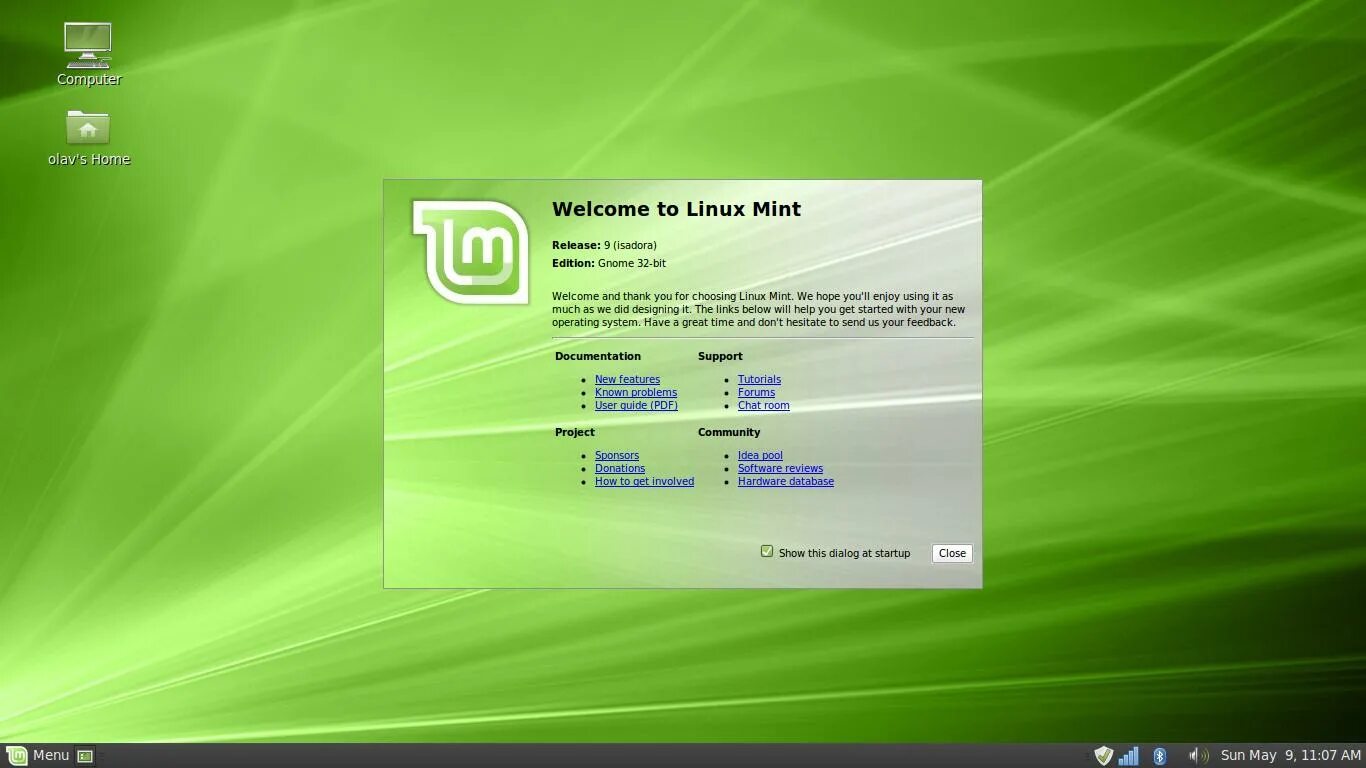Open the Tutorials support link

[x=759, y=379]
